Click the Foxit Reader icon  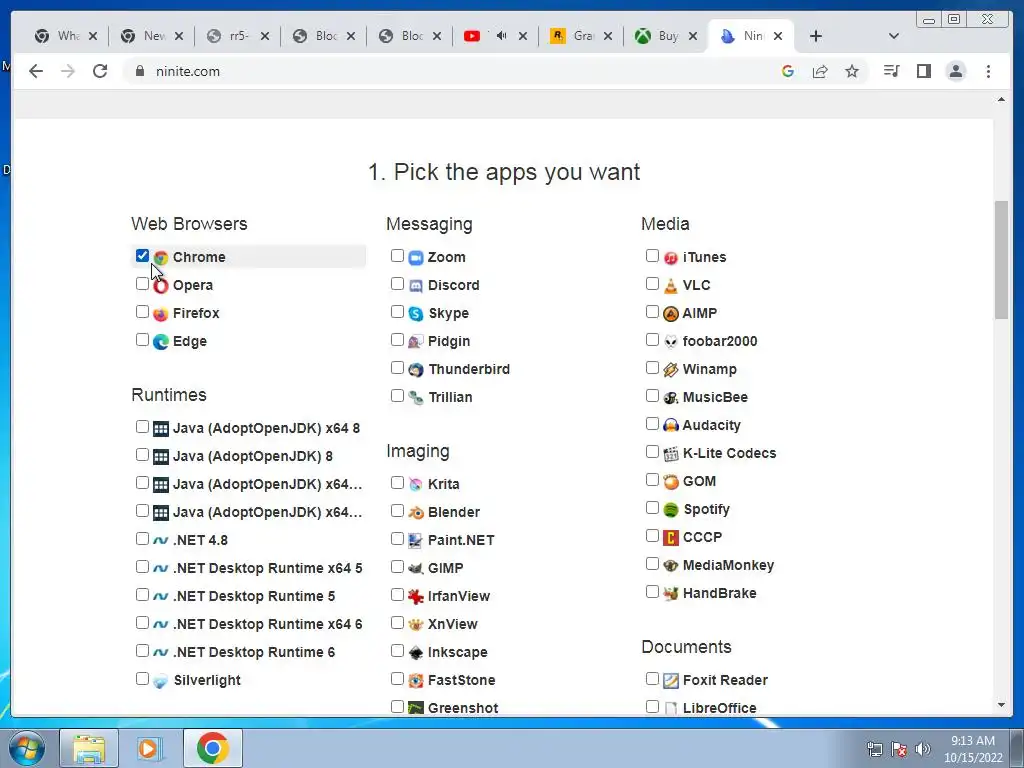671,680
